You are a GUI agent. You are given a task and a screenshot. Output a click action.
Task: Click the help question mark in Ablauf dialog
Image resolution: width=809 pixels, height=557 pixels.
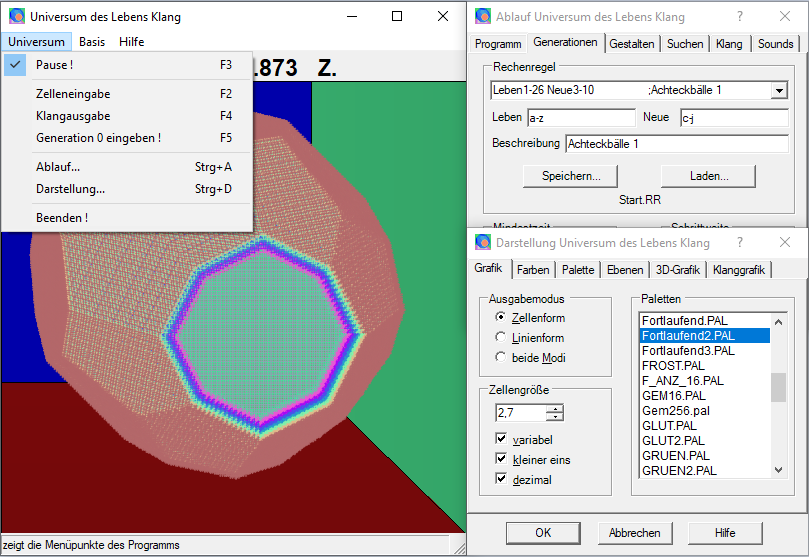[740, 17]
